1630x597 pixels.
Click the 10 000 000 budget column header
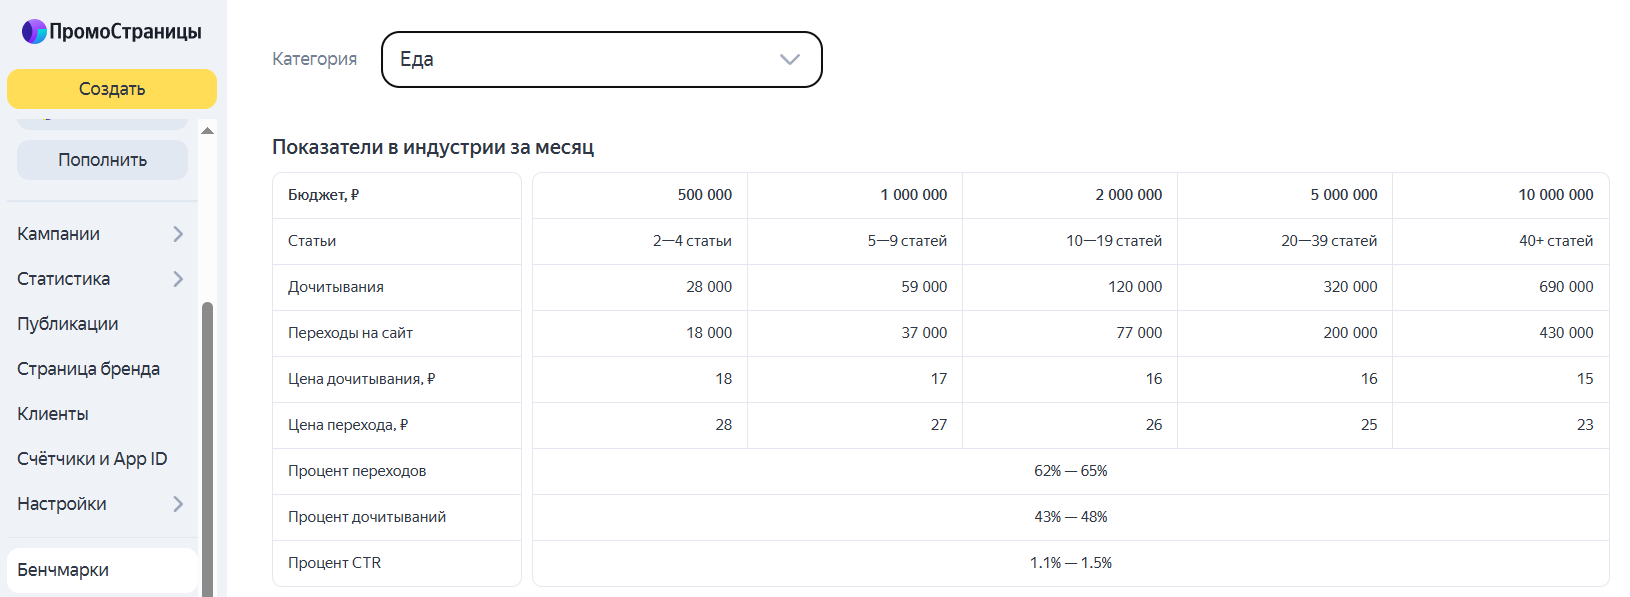pyautogui.click(x=1555, y=195)
